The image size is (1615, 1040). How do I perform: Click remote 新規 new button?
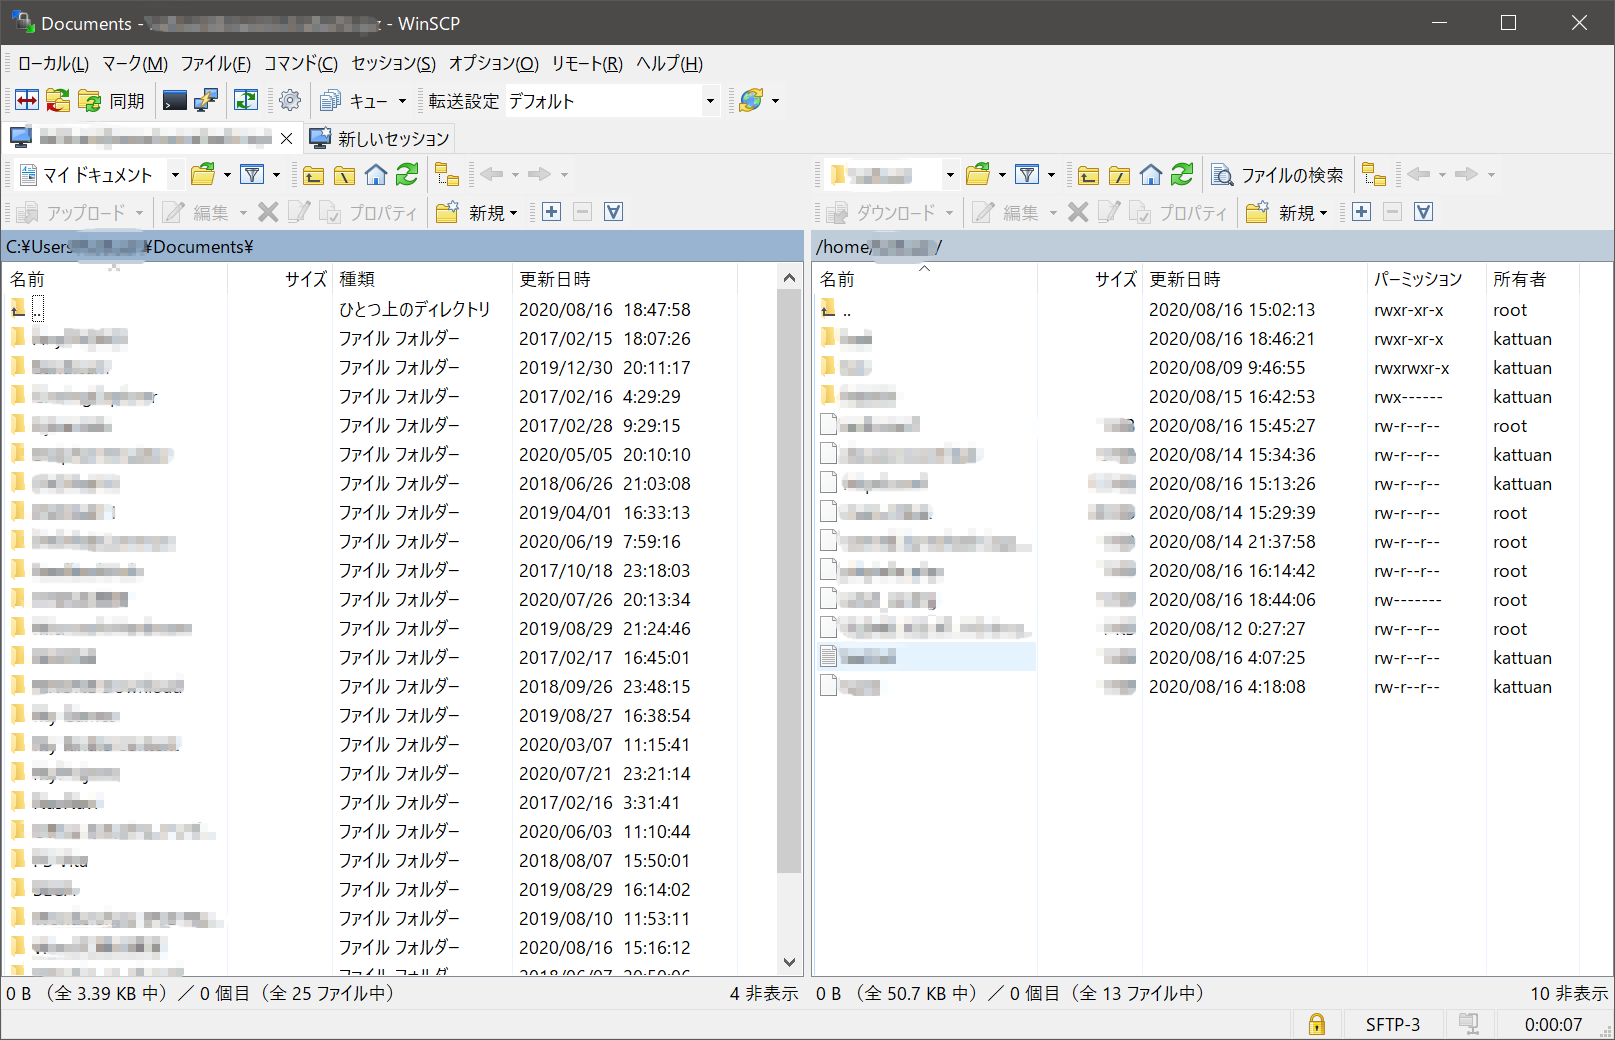click(x=1287, y=212)
